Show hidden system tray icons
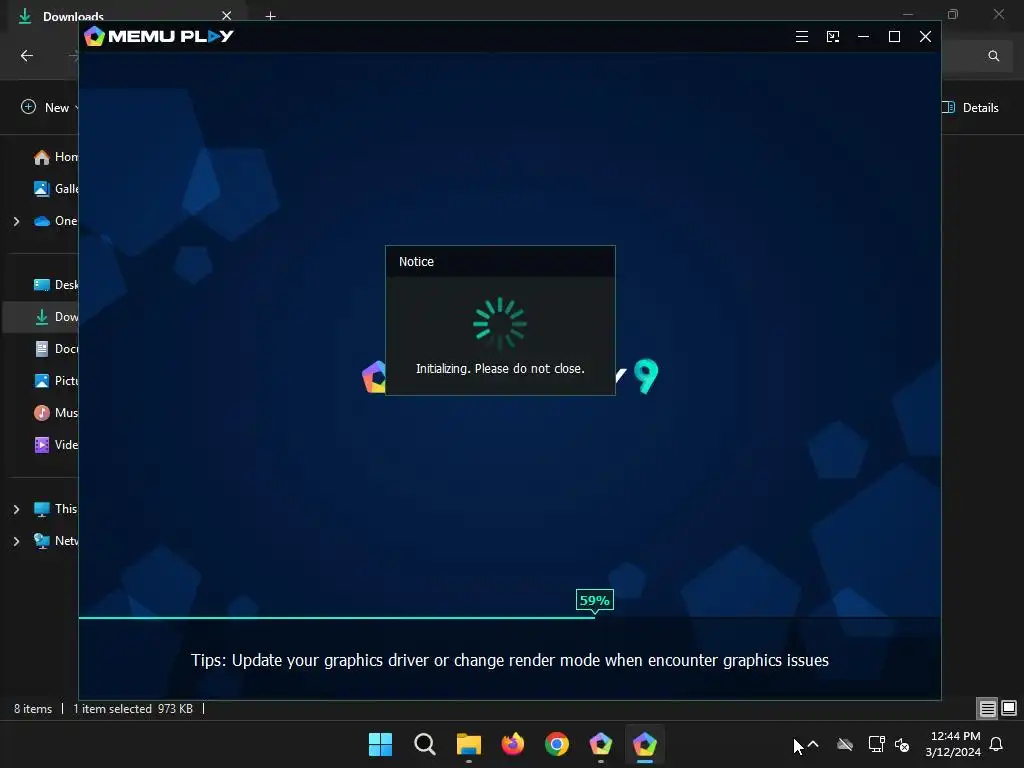This screenshot has height=768, width=1024. click(813, 744)
